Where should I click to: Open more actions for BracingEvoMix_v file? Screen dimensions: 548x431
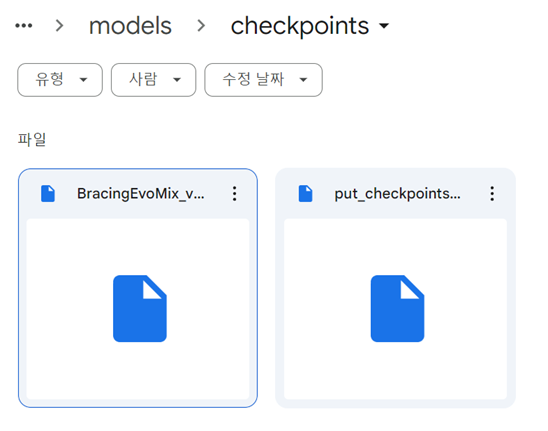pyautogui.click(x=235, y=193)
